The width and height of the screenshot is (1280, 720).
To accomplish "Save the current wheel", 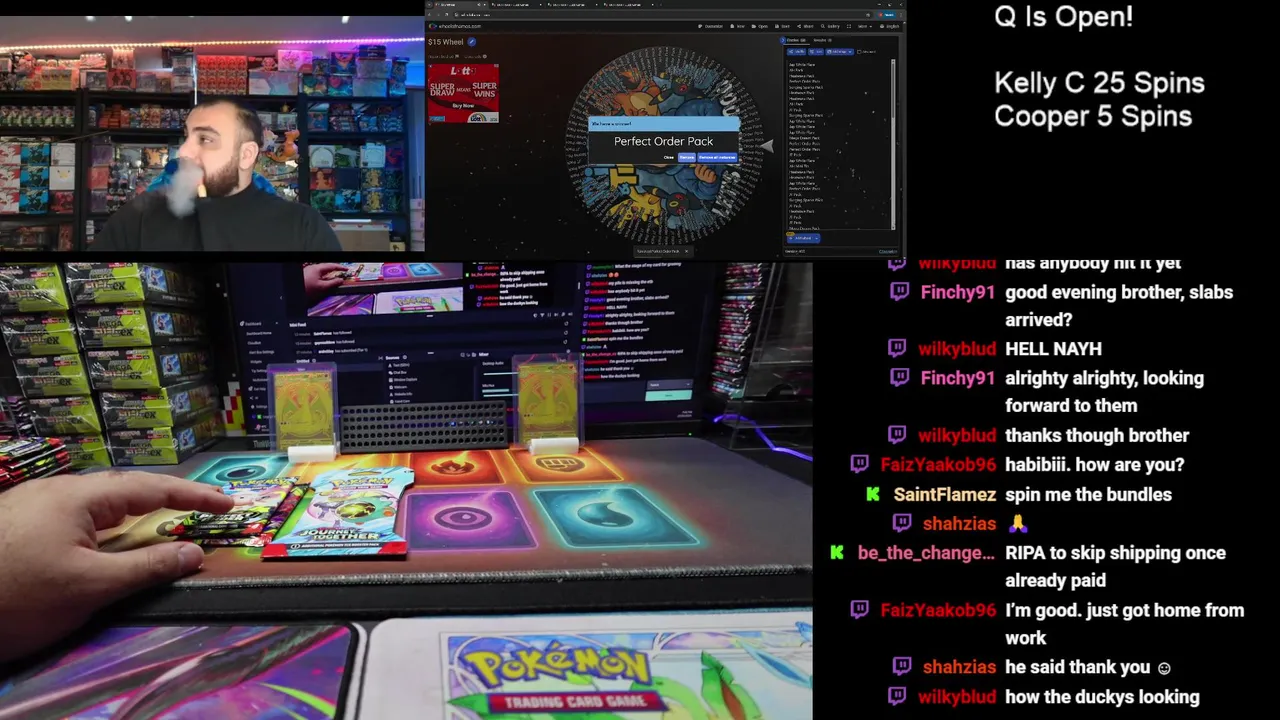I will tap(782, 26).
